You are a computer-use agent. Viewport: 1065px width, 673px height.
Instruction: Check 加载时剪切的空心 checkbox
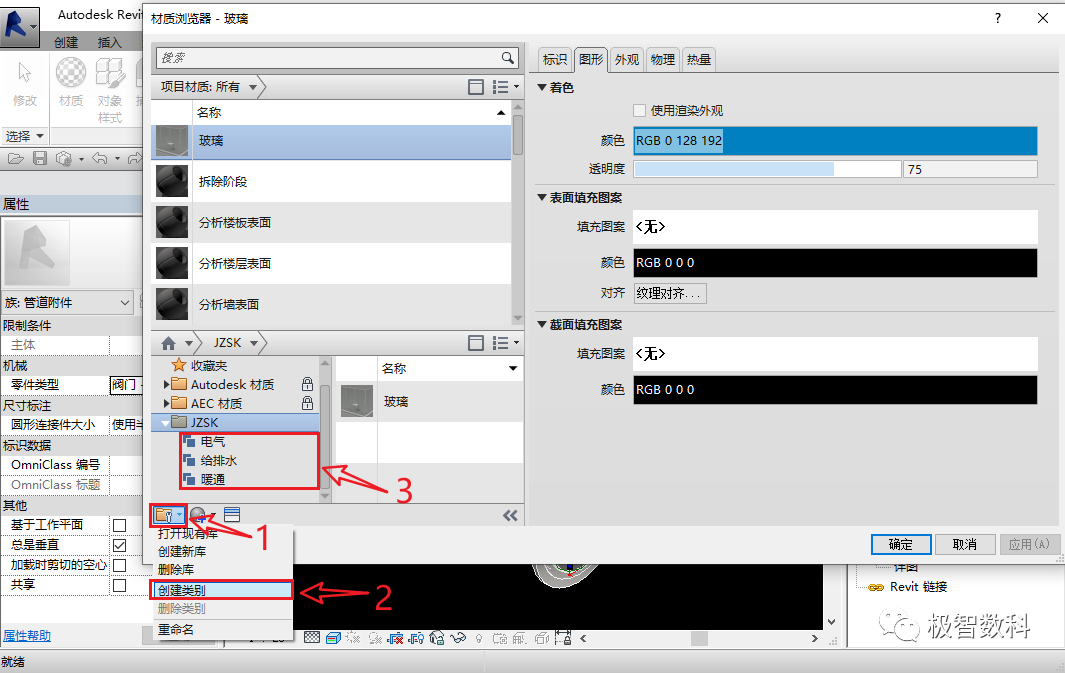[120, 565]
